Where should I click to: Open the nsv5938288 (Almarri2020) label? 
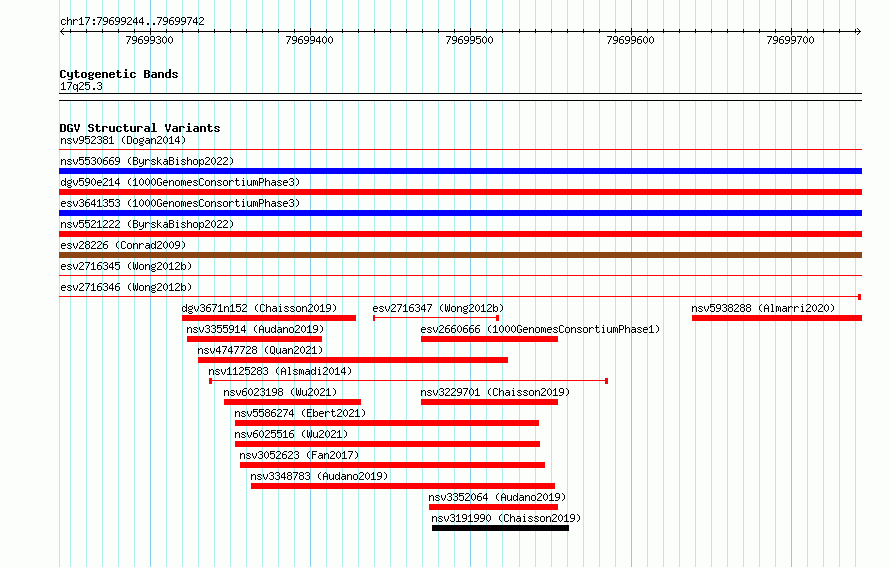point(763,308)
